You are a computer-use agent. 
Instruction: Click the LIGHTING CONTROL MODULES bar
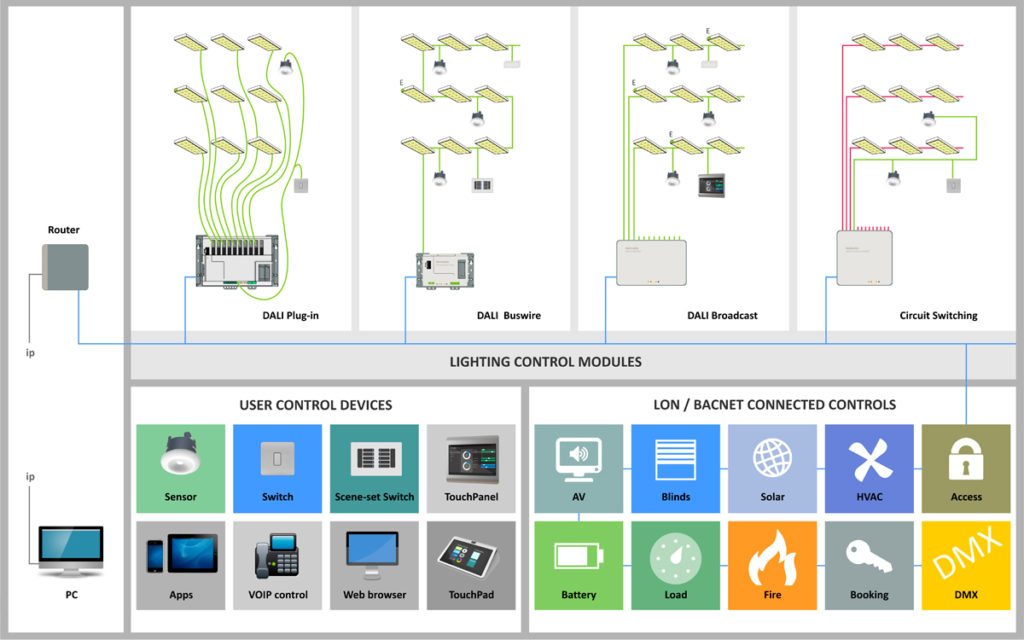point(546,362)
